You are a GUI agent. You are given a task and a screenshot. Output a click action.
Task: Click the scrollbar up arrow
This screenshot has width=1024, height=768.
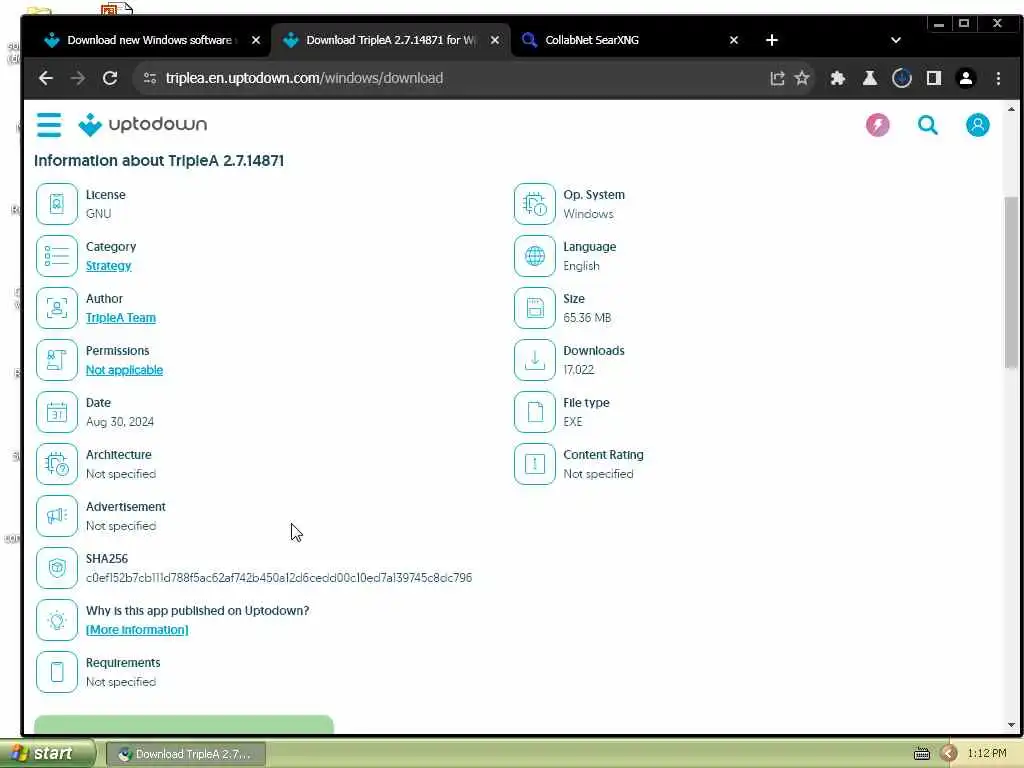(x=1011, y=109)
